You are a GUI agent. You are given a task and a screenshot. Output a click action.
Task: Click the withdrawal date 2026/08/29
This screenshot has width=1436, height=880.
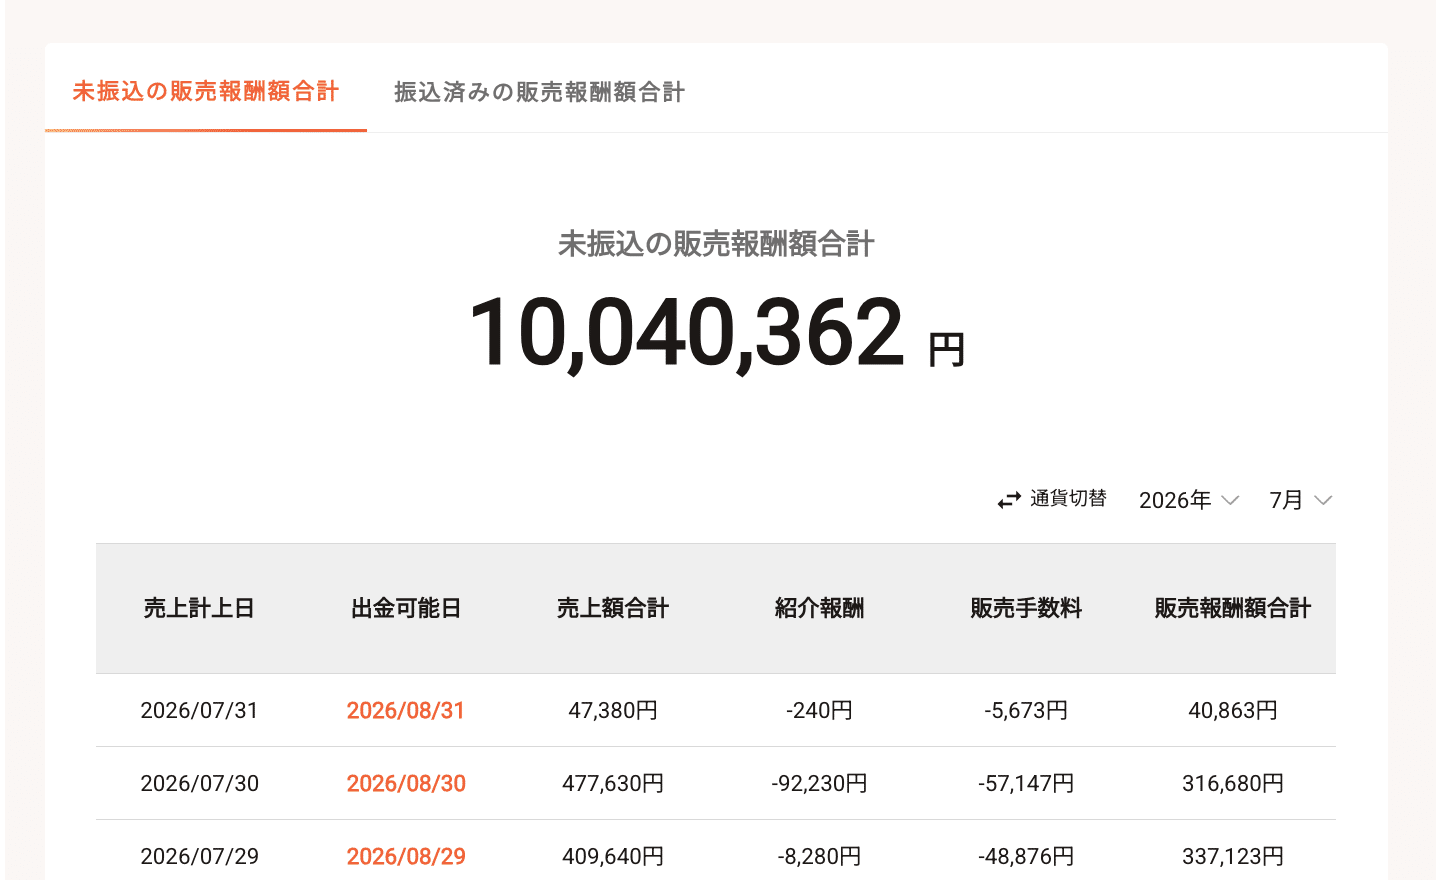[x=406, y=856]
